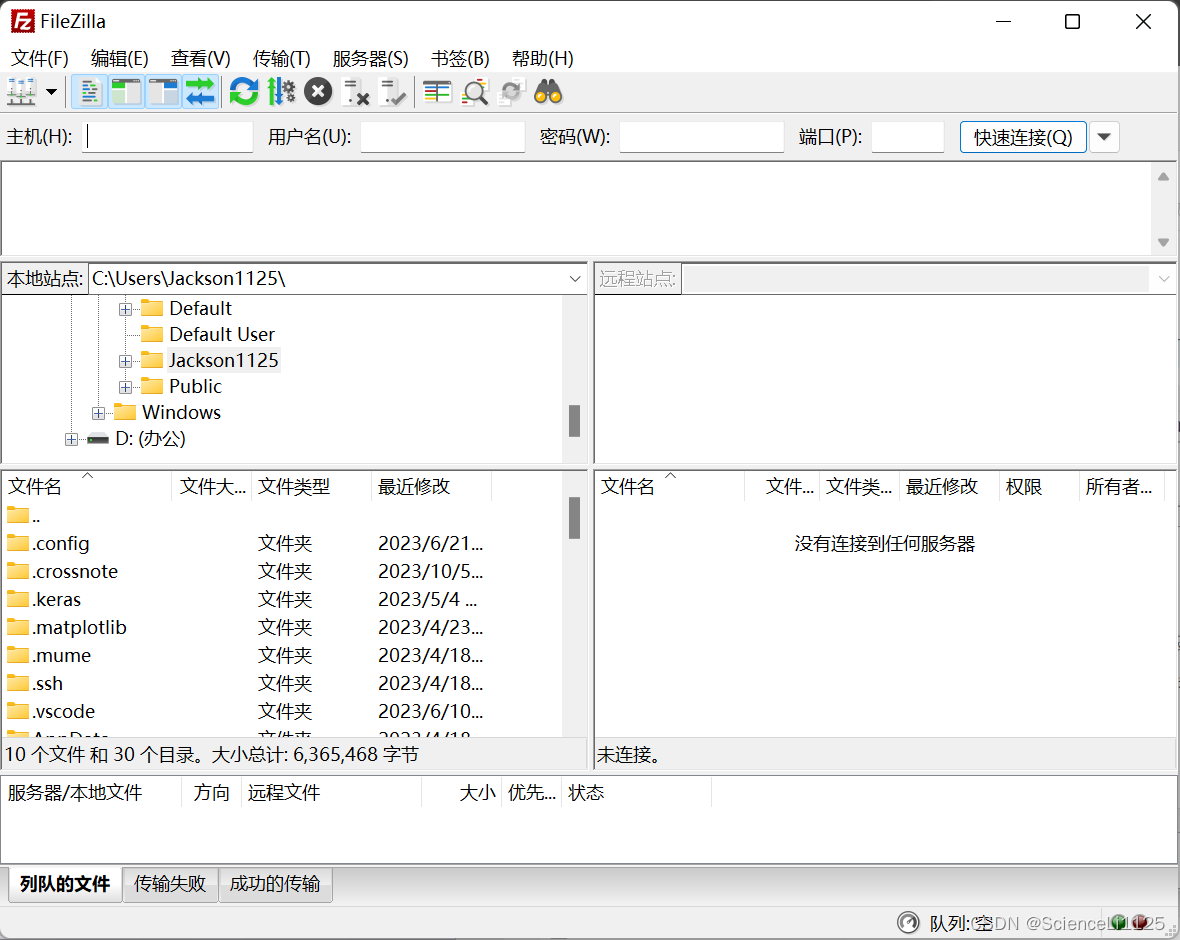Focus the 端口(P) port field
The height and width of the screenshot is (940, 1180).
click(x=908, y=137)
